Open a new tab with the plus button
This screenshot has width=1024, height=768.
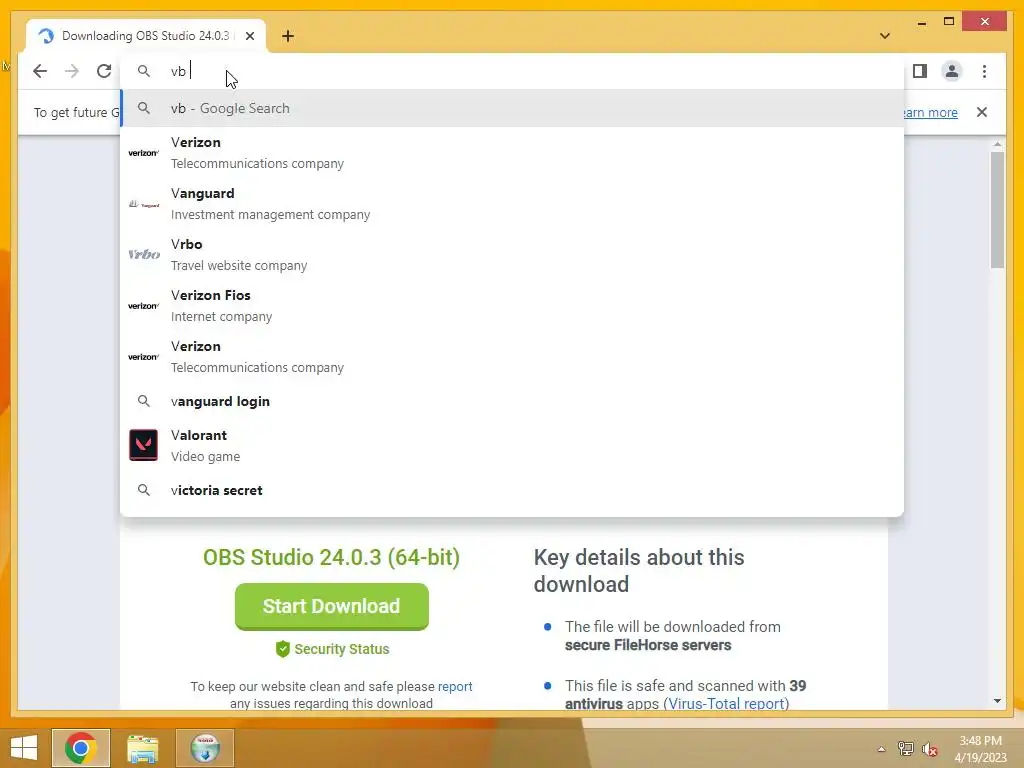click(287, 36)
